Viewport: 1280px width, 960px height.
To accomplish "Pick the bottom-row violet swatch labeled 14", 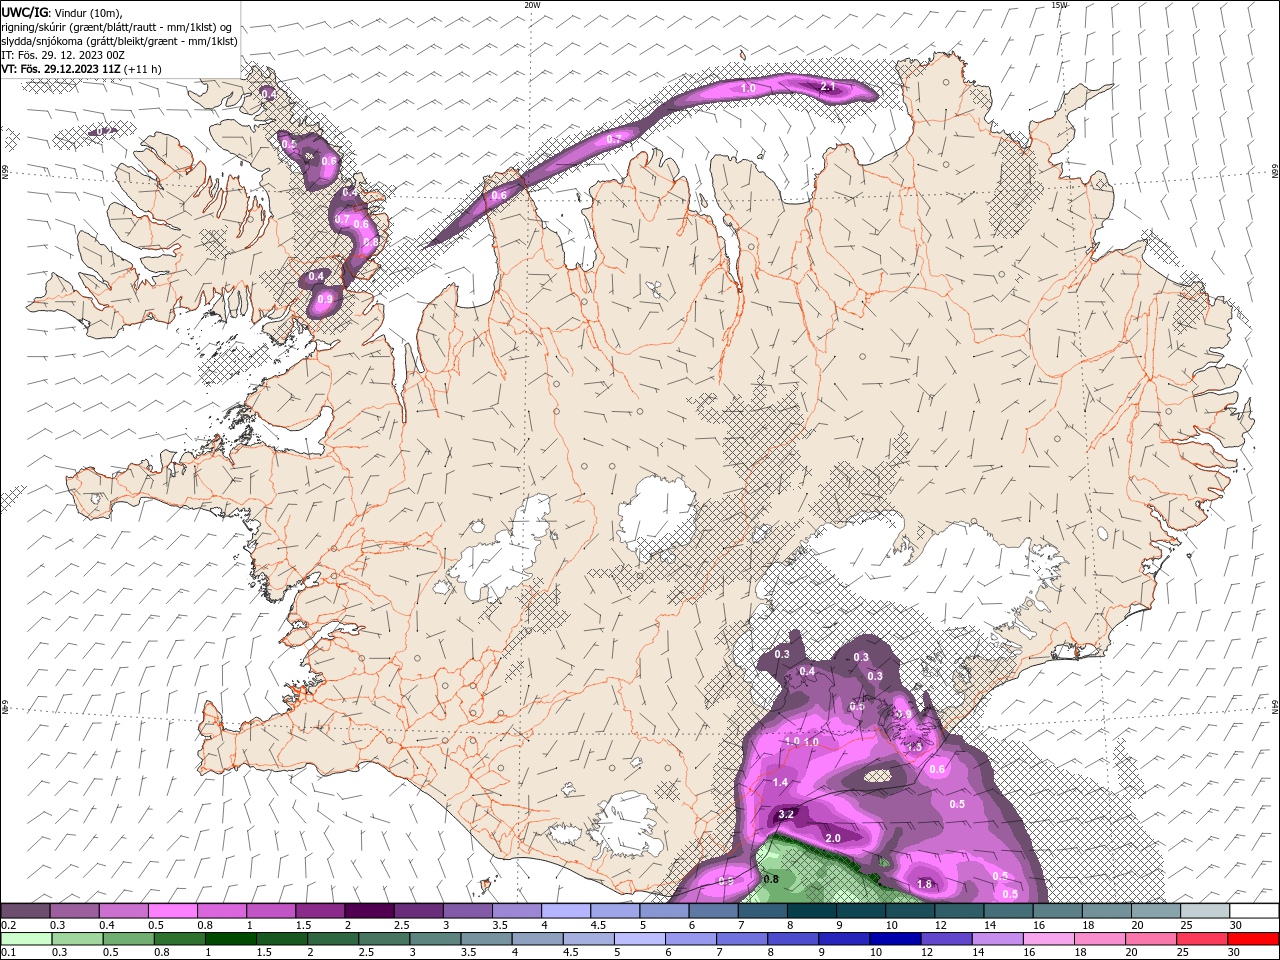I will pos(997,939).
